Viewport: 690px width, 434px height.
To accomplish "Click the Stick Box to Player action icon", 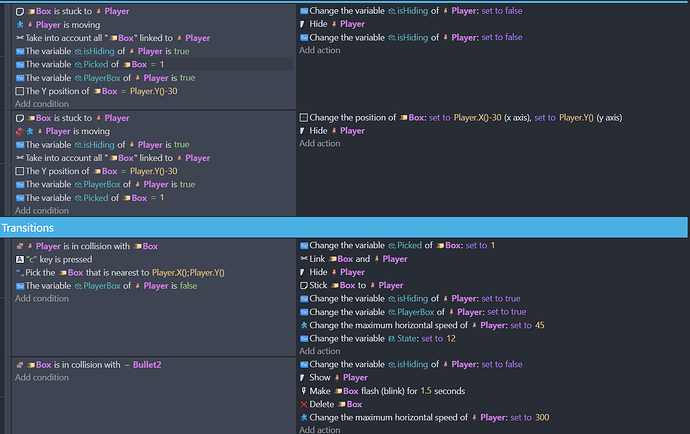I will [304, 285].
